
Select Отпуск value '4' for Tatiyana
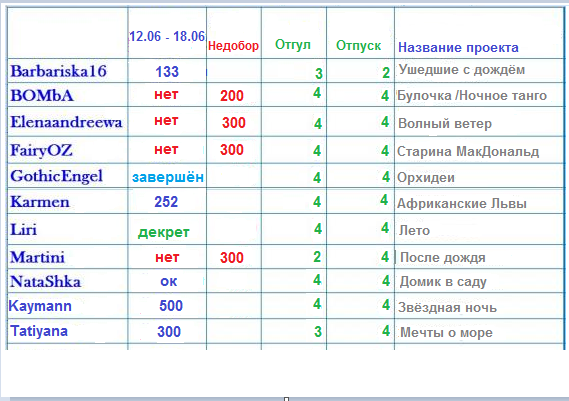(x=386, y=331)
